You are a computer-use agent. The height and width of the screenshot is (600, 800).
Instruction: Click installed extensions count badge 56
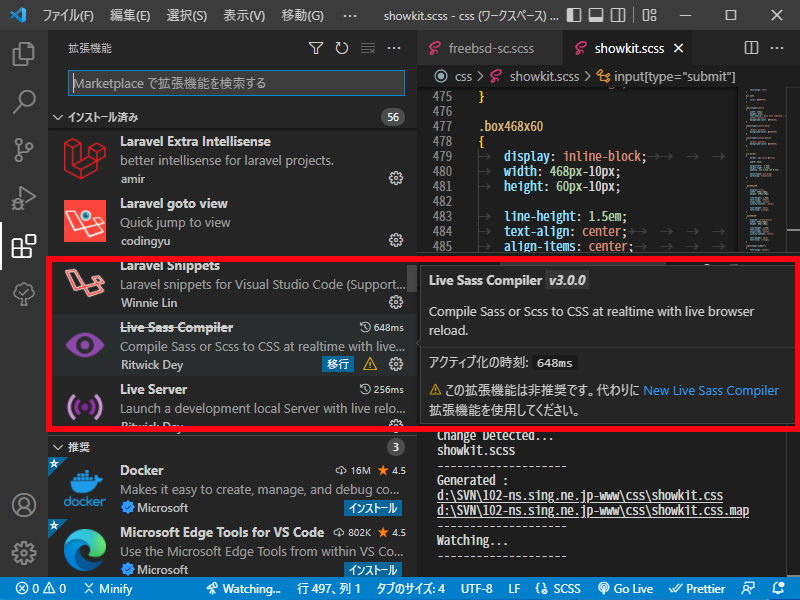[392, 117]
